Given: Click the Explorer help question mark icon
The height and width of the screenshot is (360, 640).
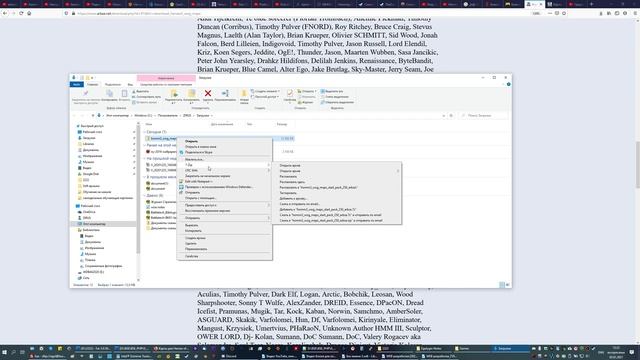Looking at the screenshot, I should [509, 84].
